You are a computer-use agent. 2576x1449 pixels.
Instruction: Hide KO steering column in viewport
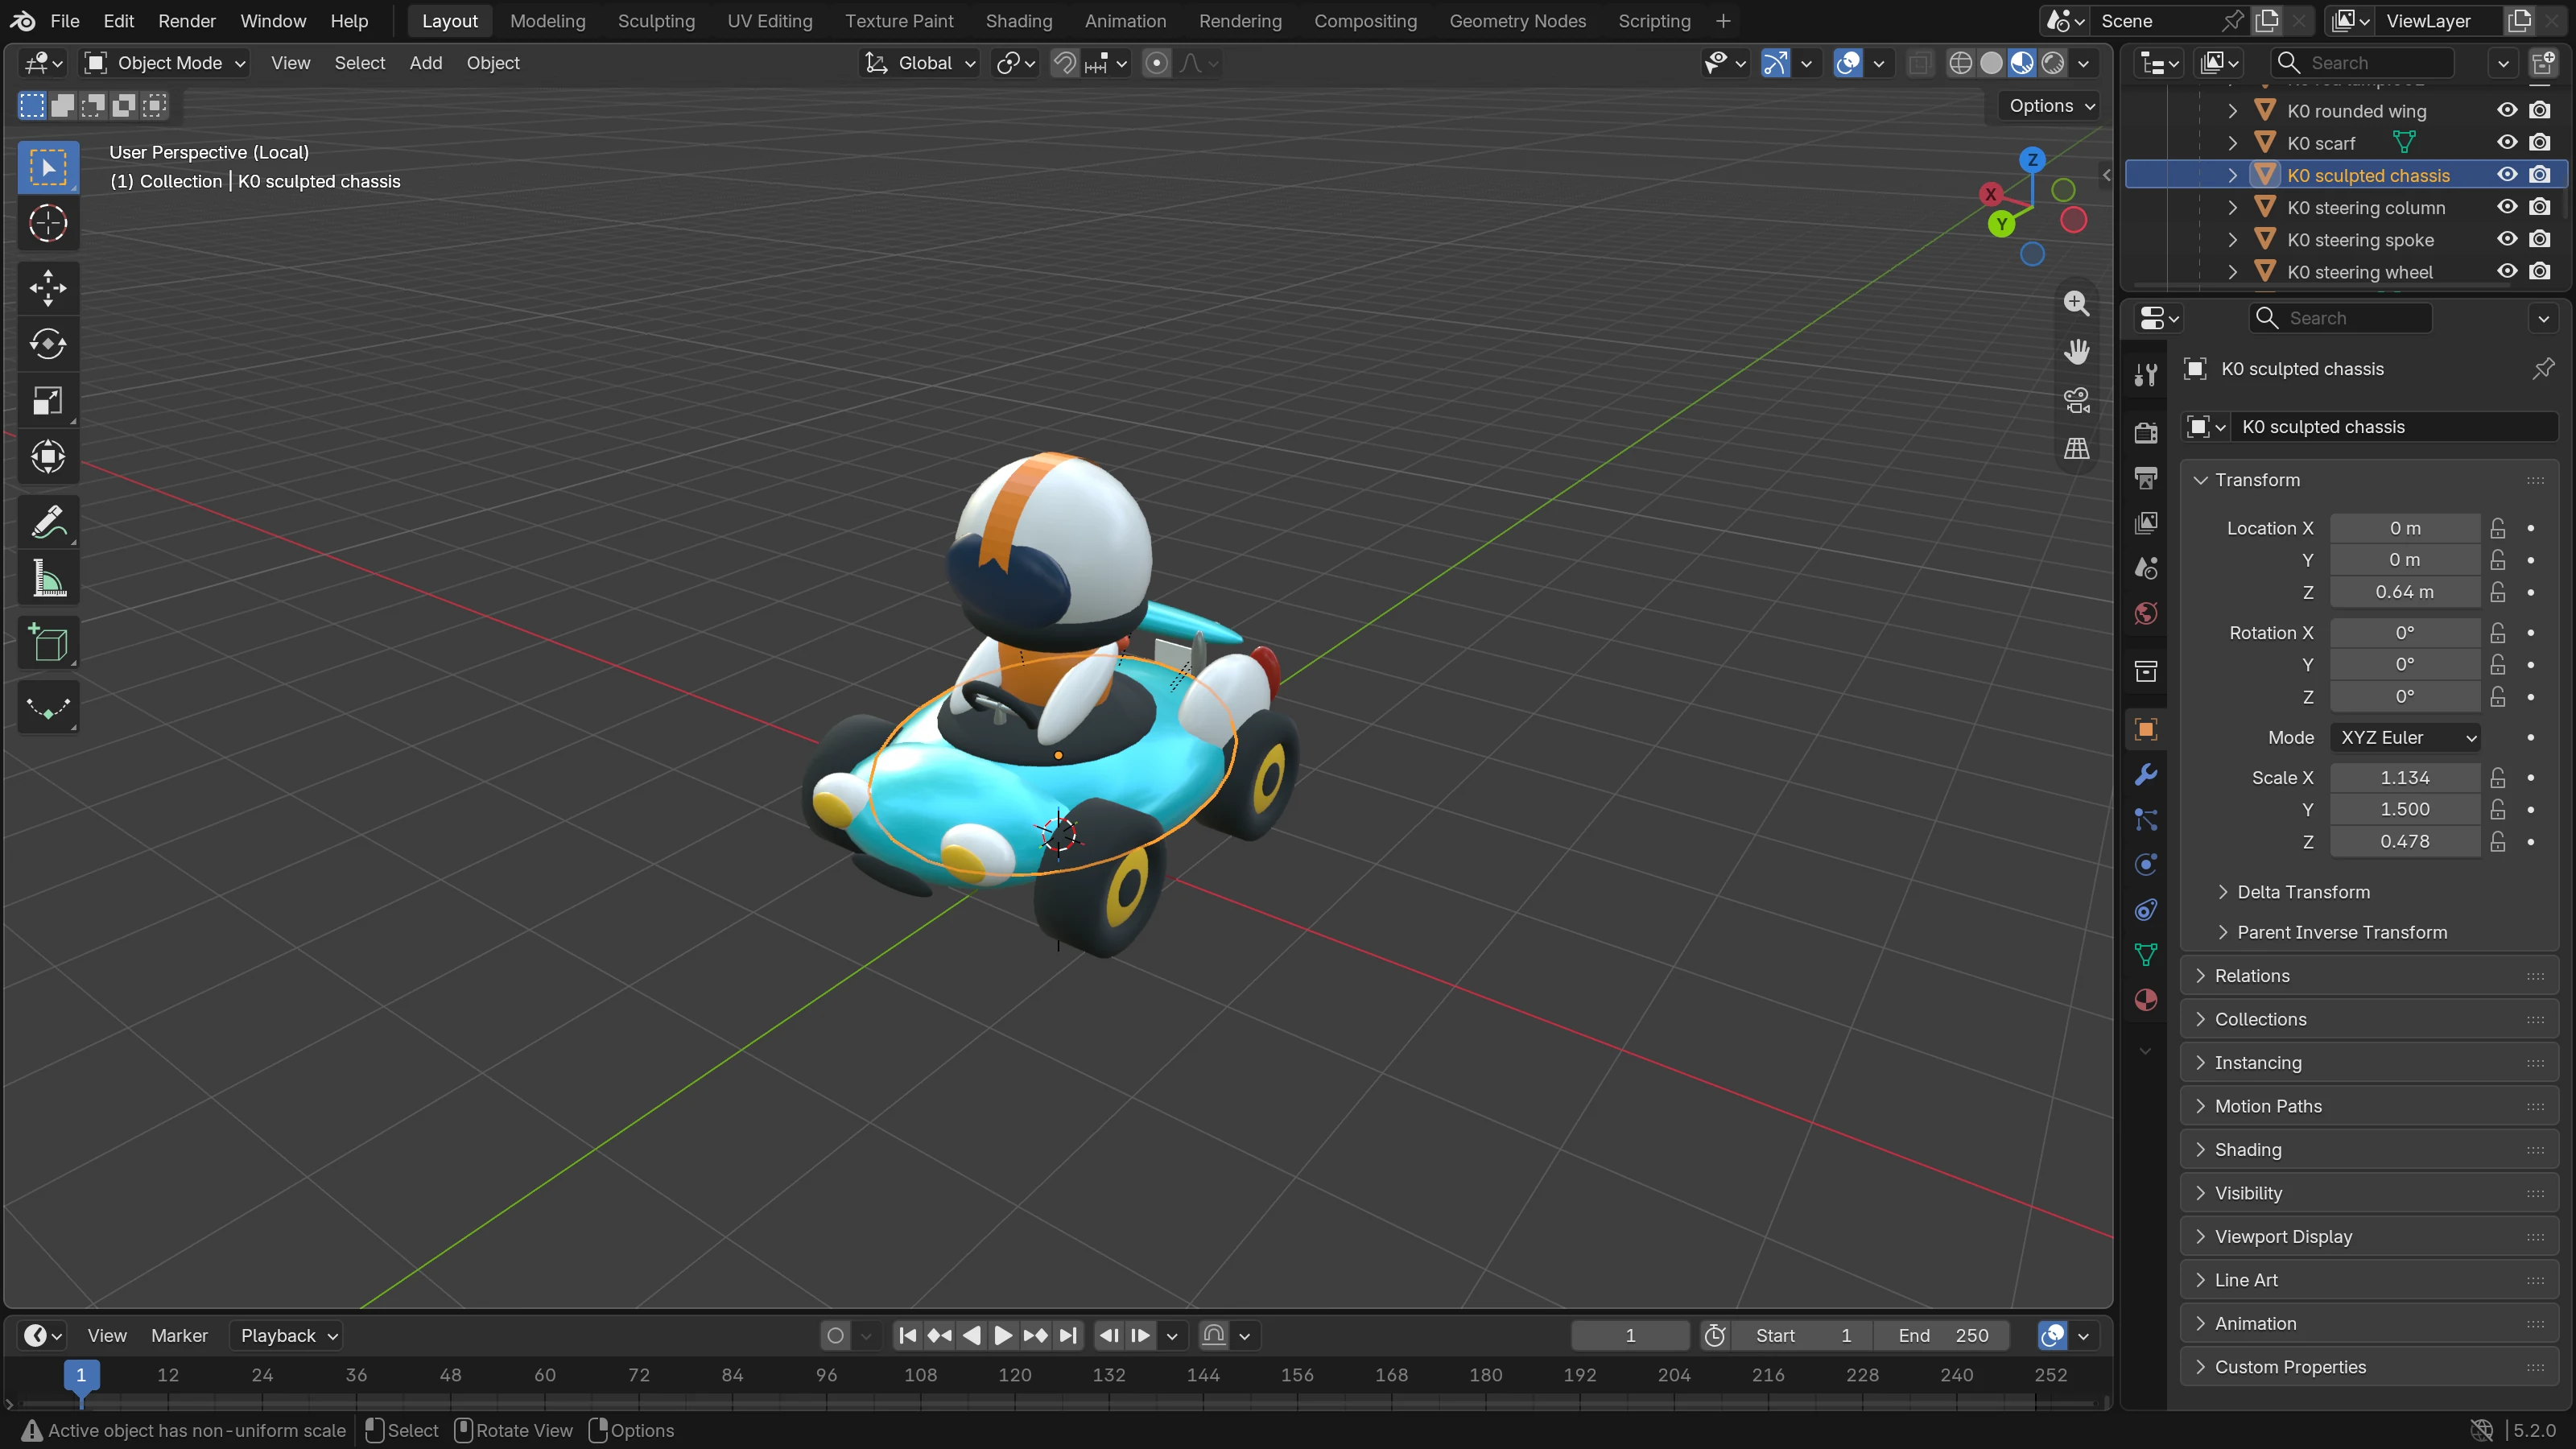coord(2507,207)
